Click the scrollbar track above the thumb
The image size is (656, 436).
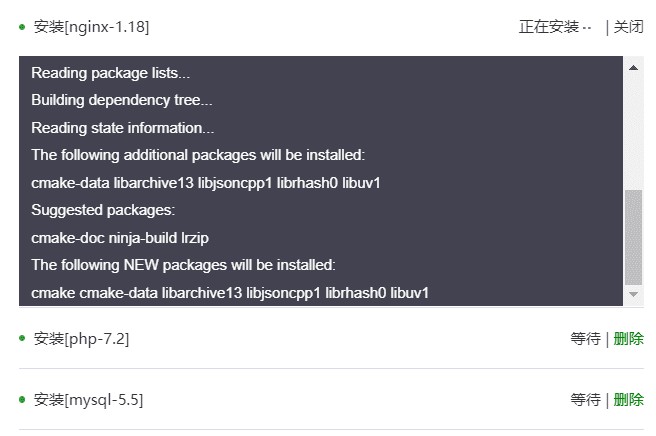coord(633,134)
